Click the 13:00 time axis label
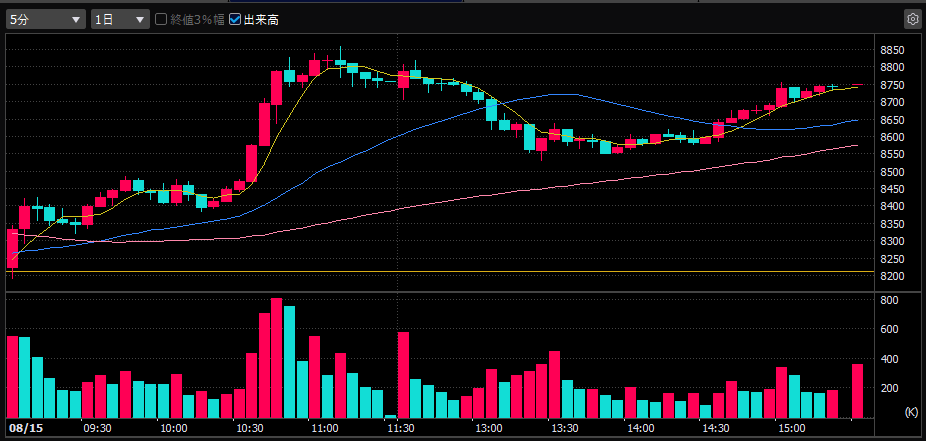926x441 pixels. tap(490, 427)
